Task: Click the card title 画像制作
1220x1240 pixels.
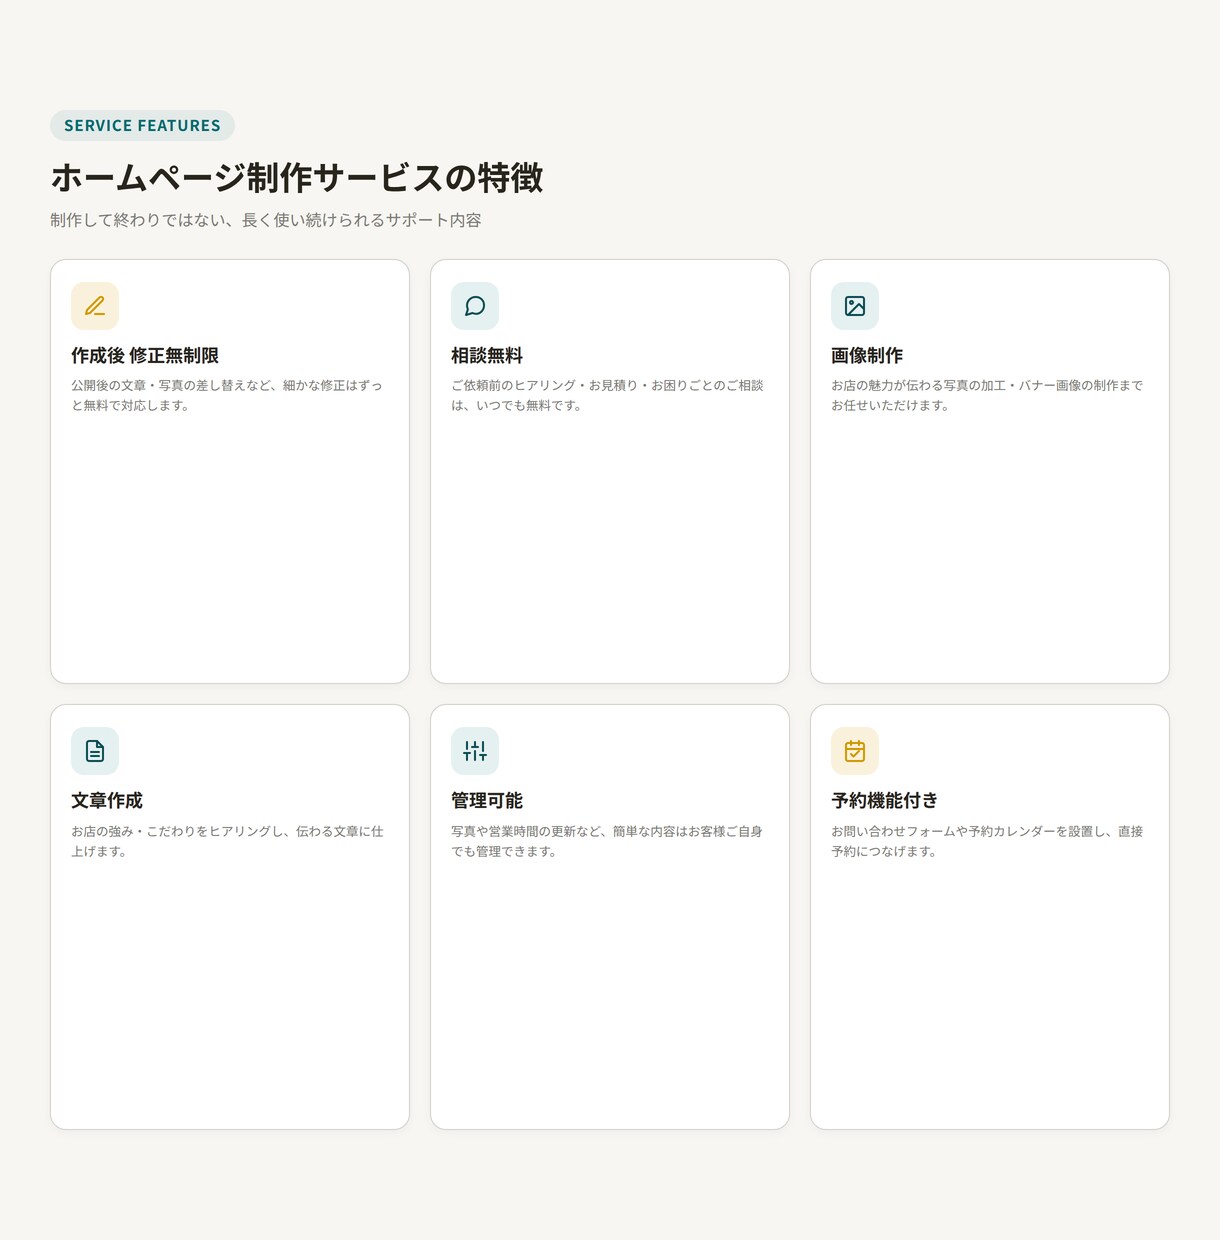Action: 867,356
